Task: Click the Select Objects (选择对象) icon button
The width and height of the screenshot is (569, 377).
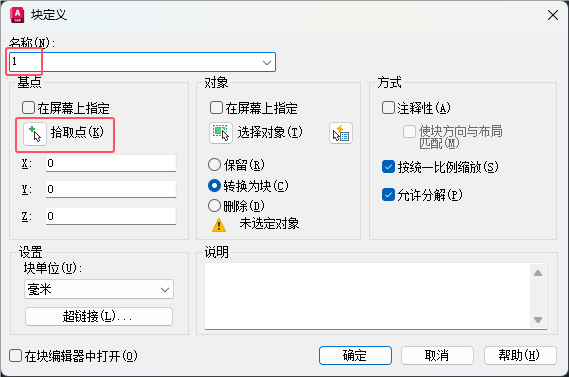Action: pyautogui.click(x=221, y=133)
